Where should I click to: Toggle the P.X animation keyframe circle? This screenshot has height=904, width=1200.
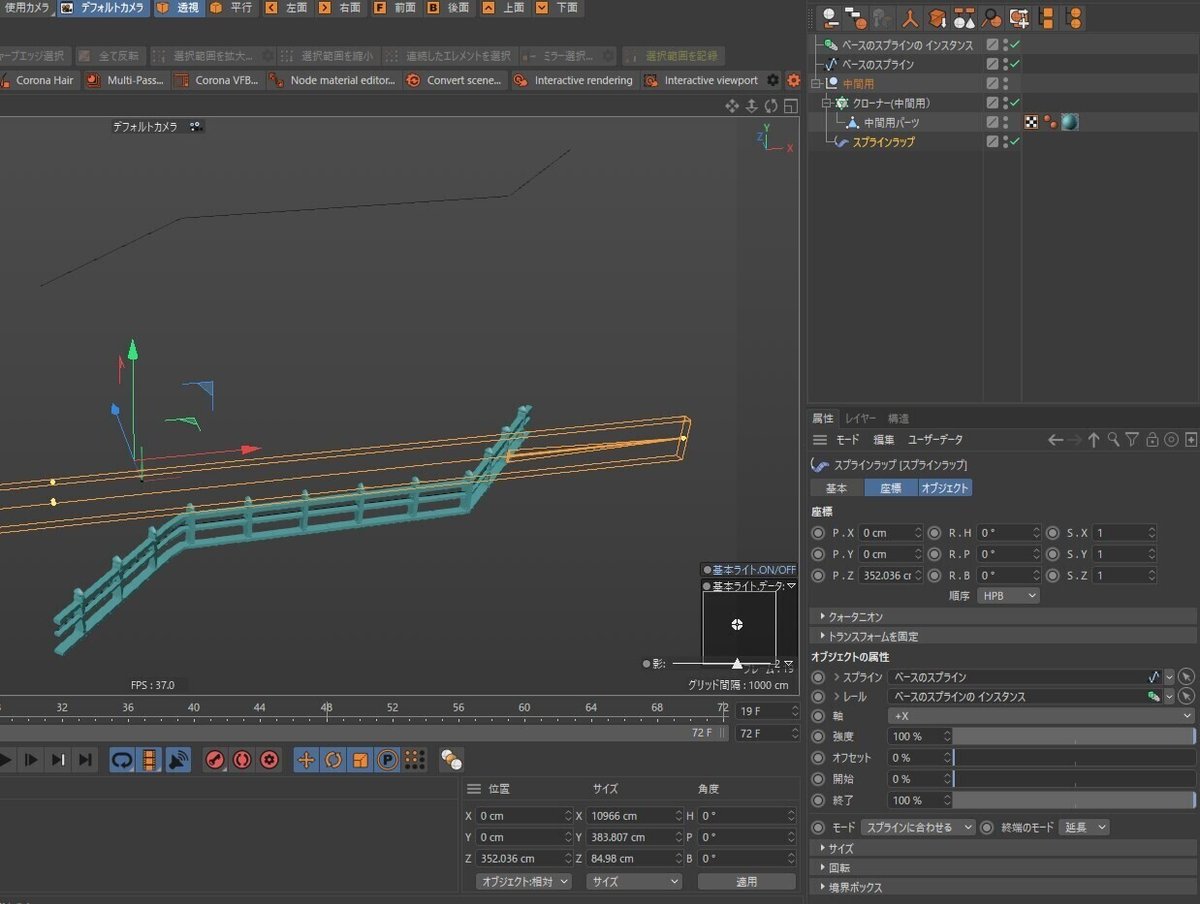point(818,533)
